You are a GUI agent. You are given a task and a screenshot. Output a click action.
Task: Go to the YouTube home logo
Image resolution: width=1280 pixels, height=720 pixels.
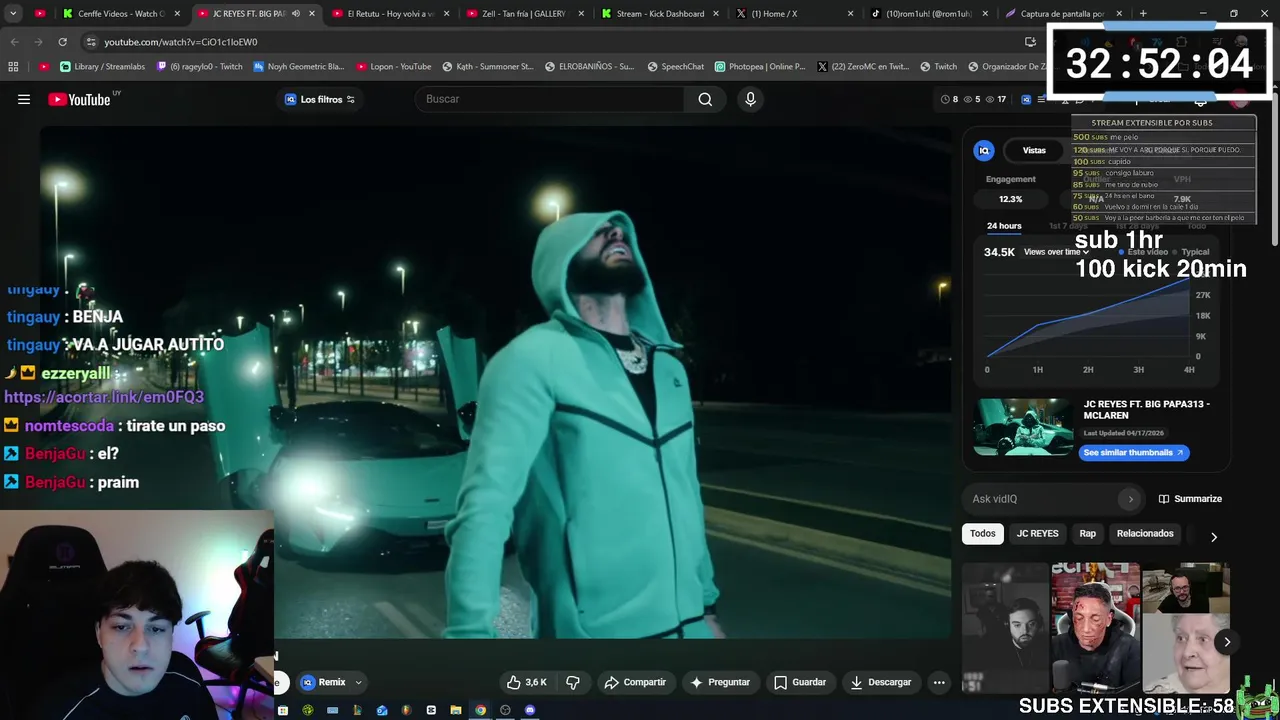pos(79,99)
